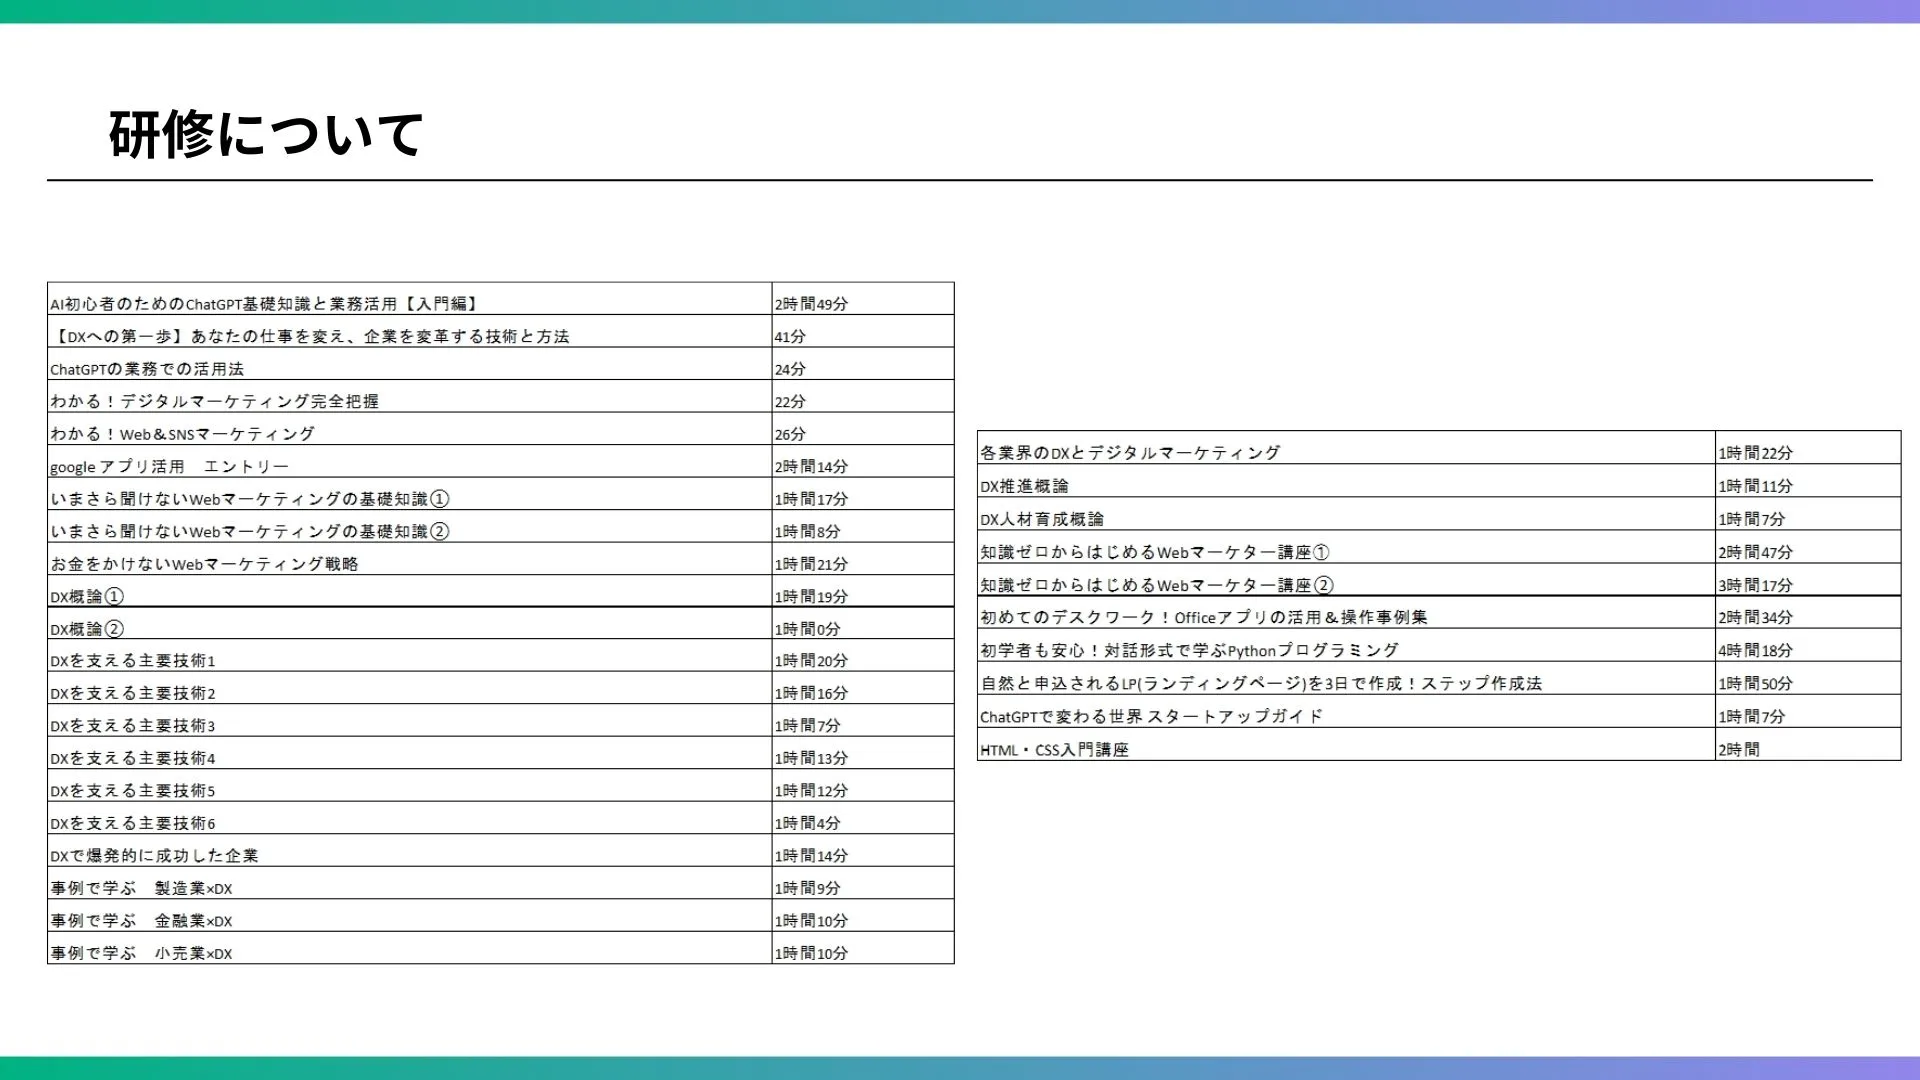1920x1080 pixels.
Task: Click the 事例で学ぶ 小売業×DX cell
Action: tap(142, 954)
